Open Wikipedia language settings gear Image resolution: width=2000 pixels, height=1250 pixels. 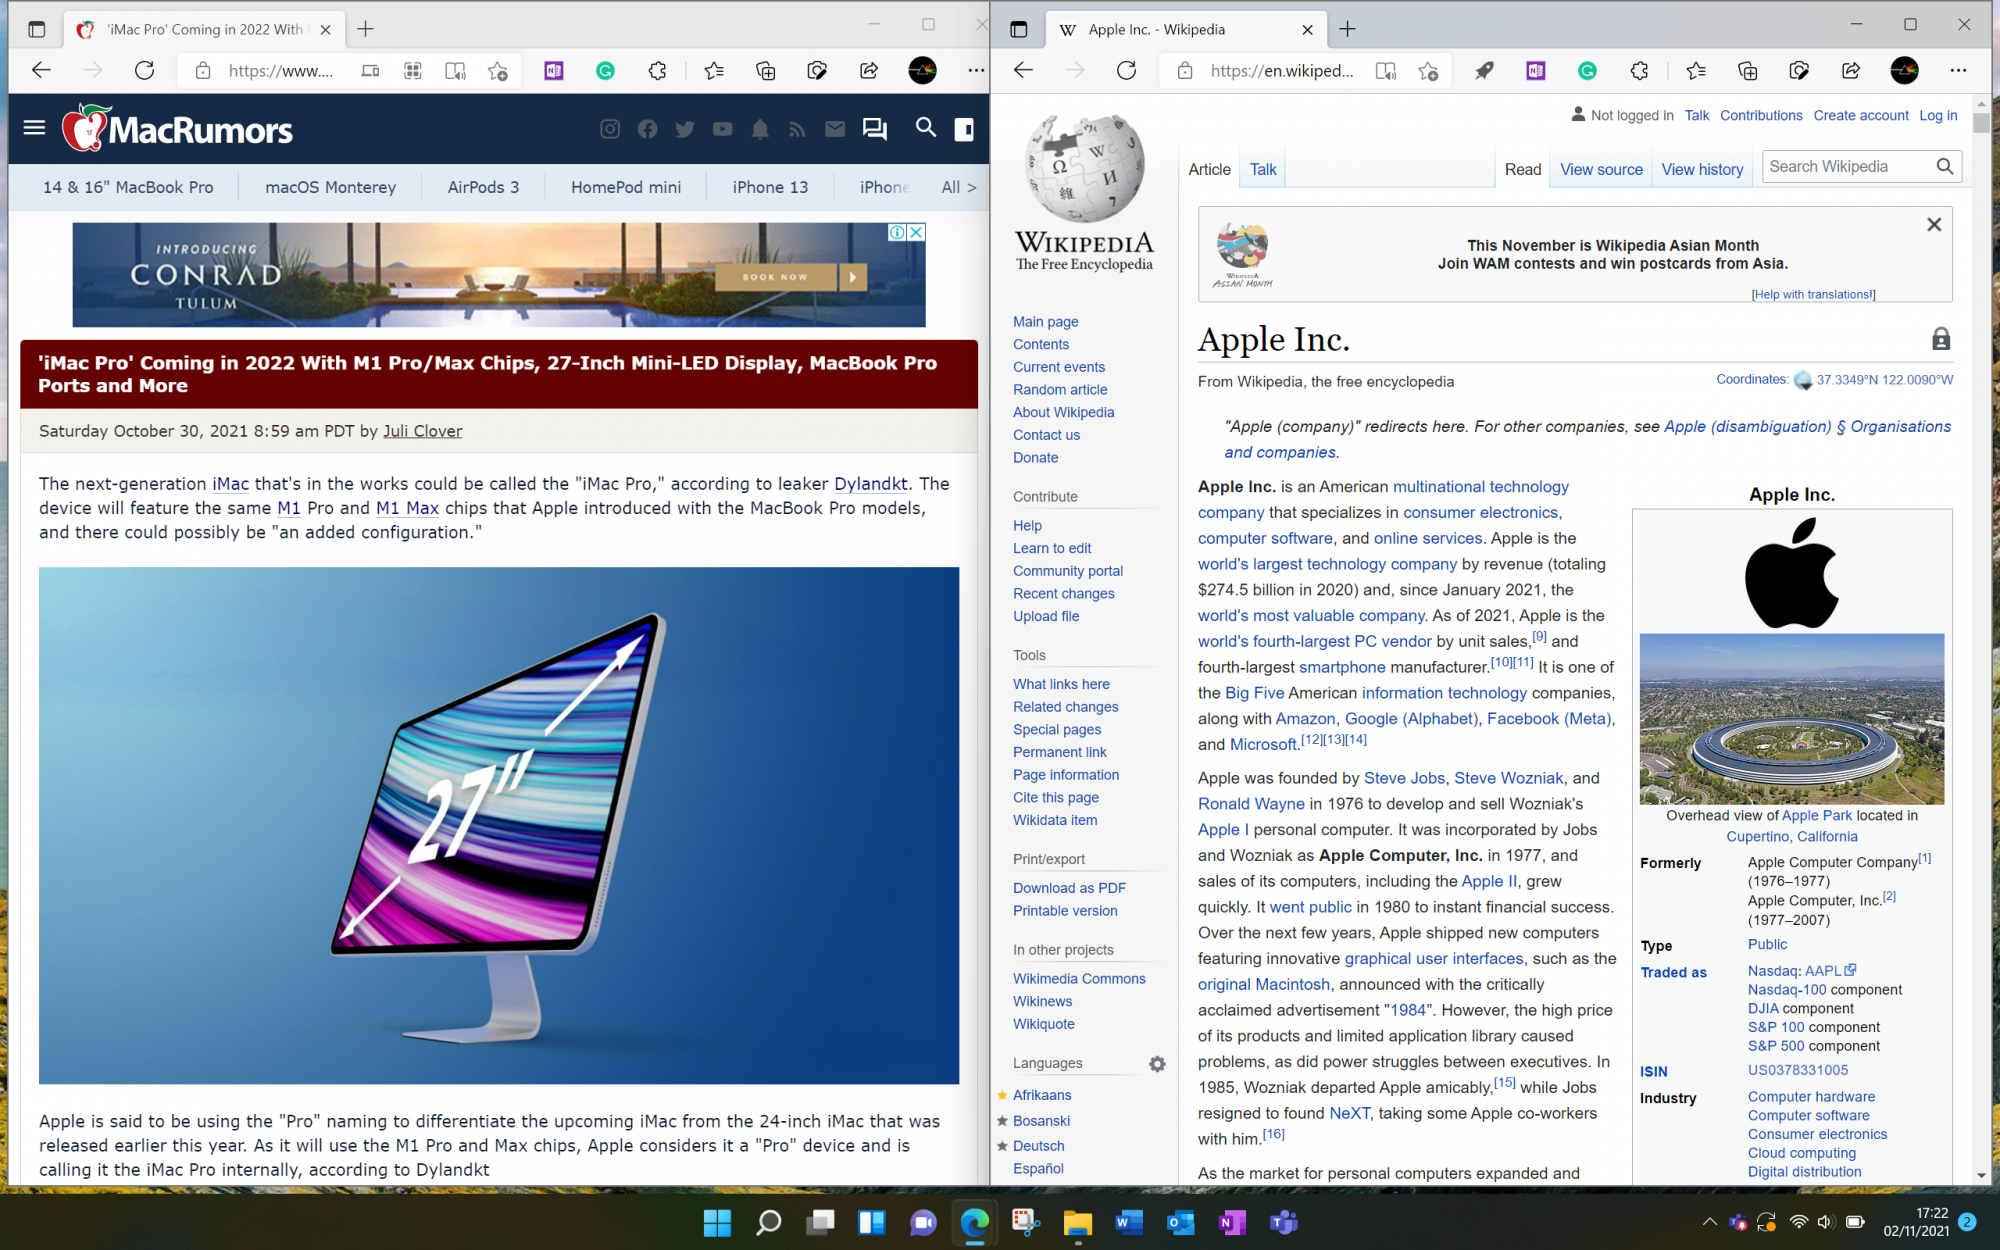coord(1157,1064)
